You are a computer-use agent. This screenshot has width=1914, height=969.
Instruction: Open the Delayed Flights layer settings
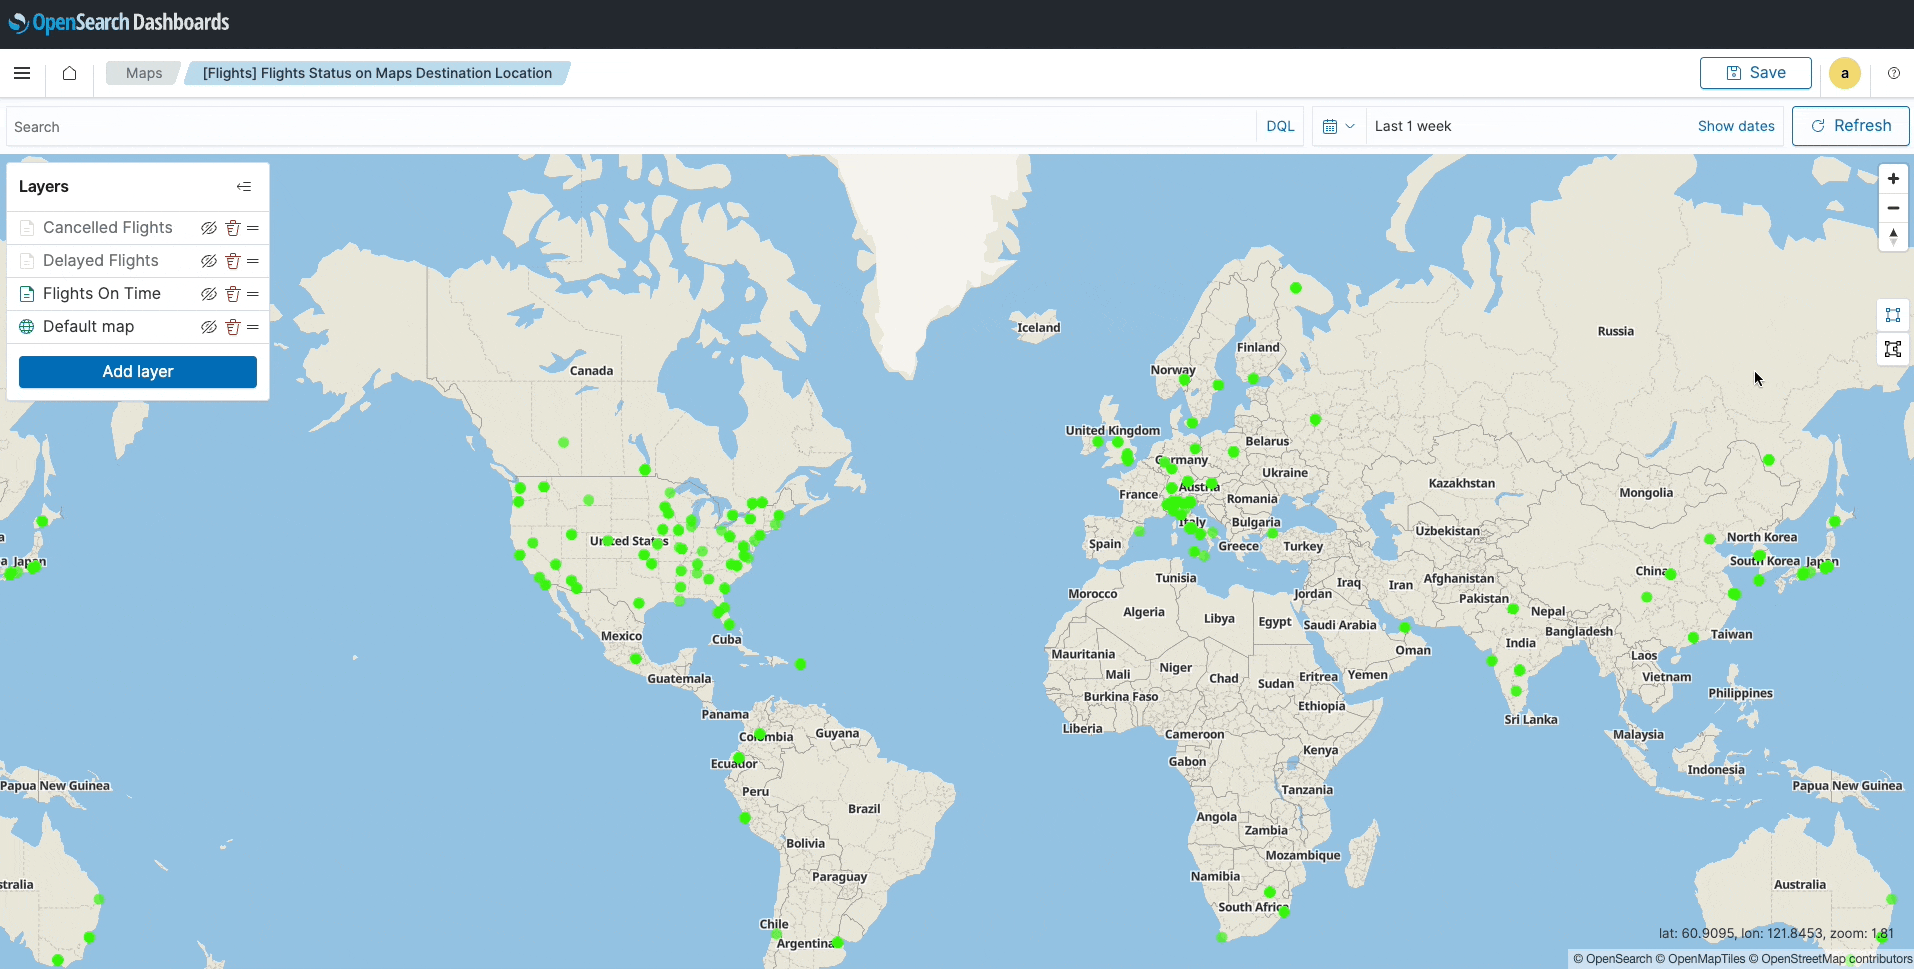click(x=101, y=261)
